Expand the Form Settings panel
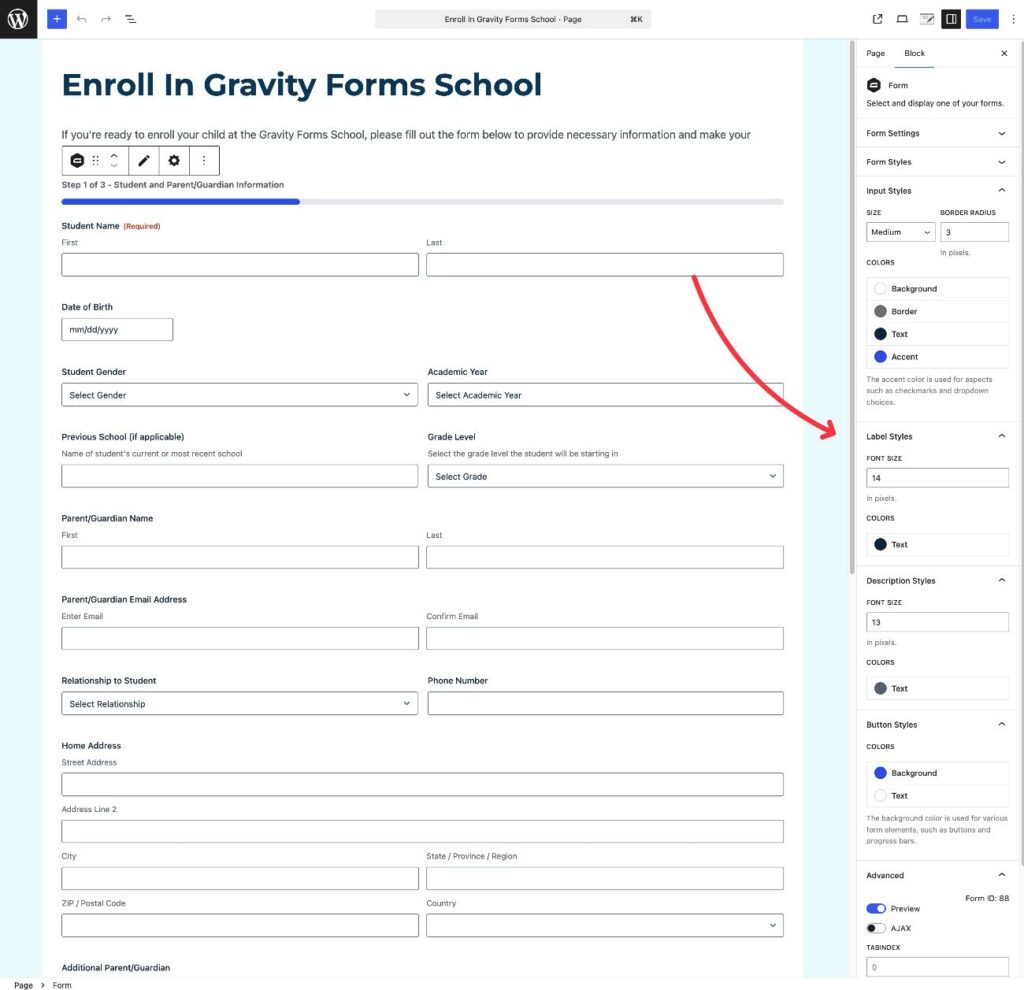The width and height of the screenshot is (1024, 990). coord(936,133)
